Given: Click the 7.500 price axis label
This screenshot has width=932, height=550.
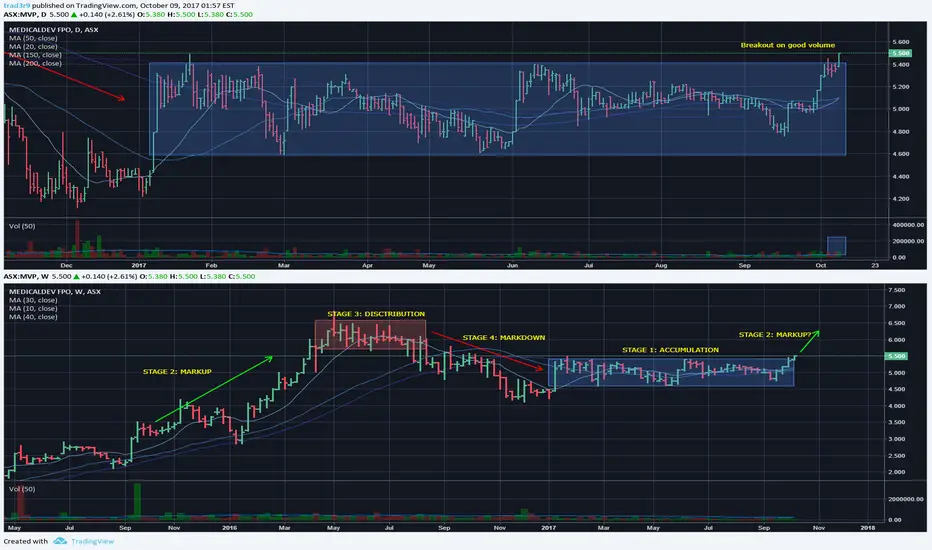Looking at the screenshot, I should click(x=896, y=290).
